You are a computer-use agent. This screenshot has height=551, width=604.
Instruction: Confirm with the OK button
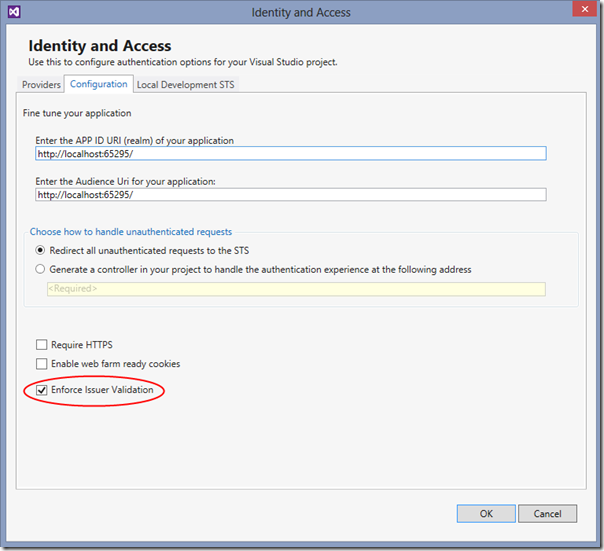[486, 514]
